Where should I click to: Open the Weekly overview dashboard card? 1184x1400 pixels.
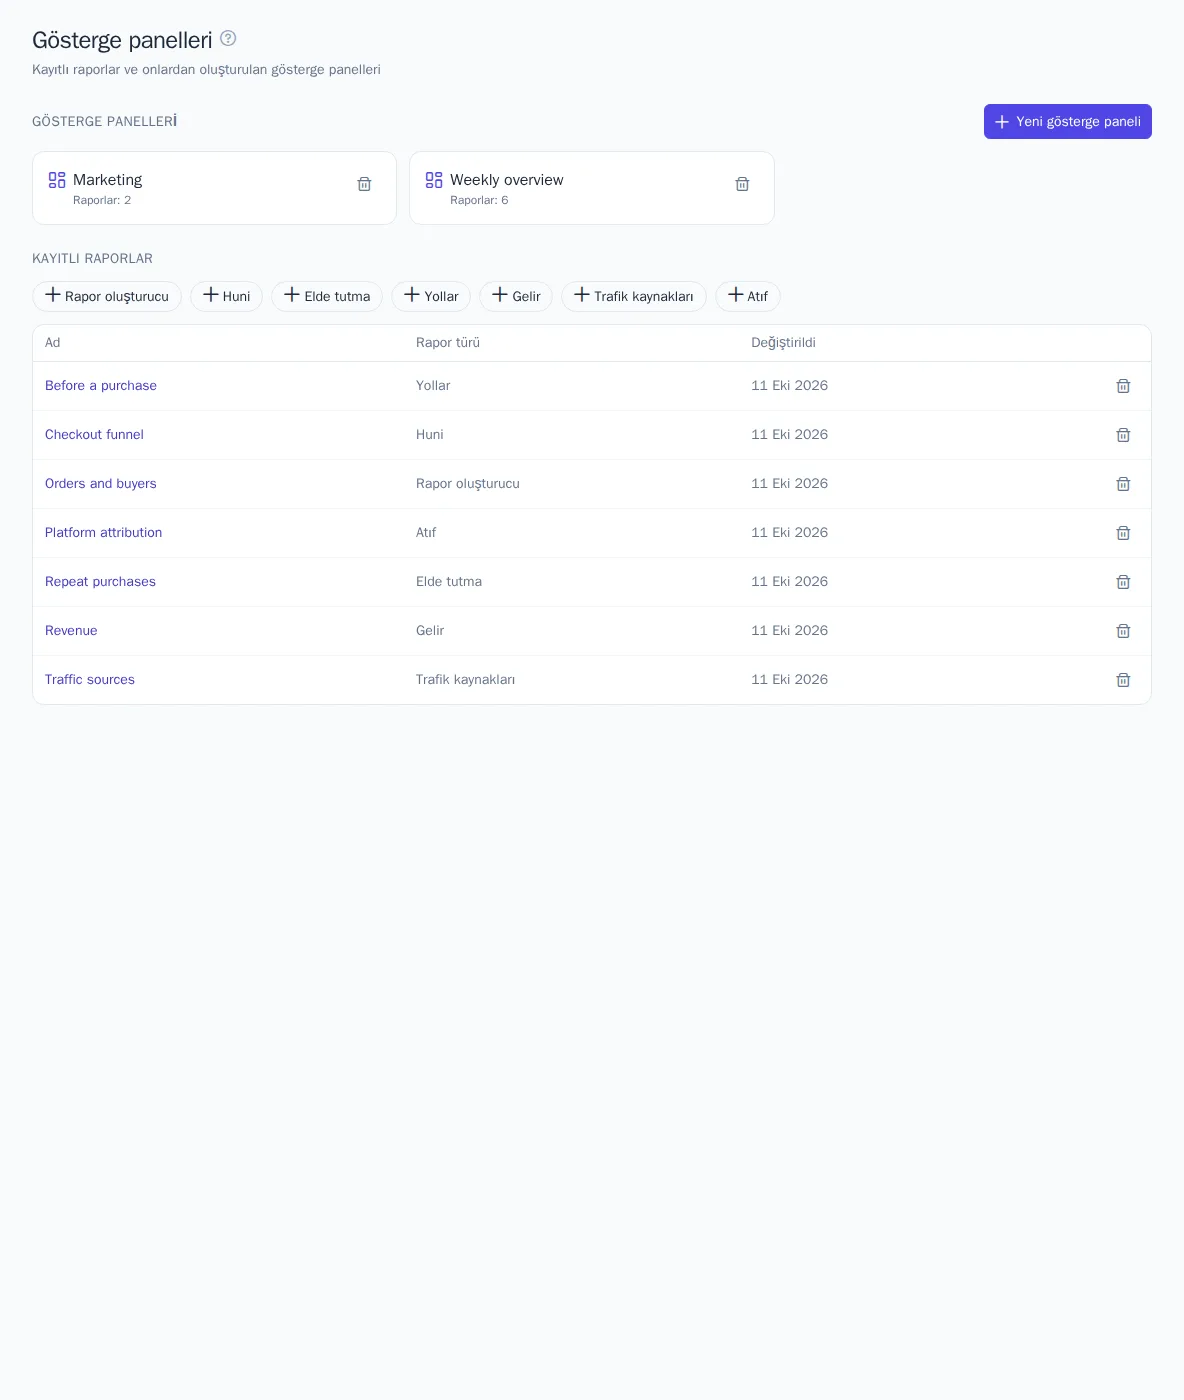[592, 188]
